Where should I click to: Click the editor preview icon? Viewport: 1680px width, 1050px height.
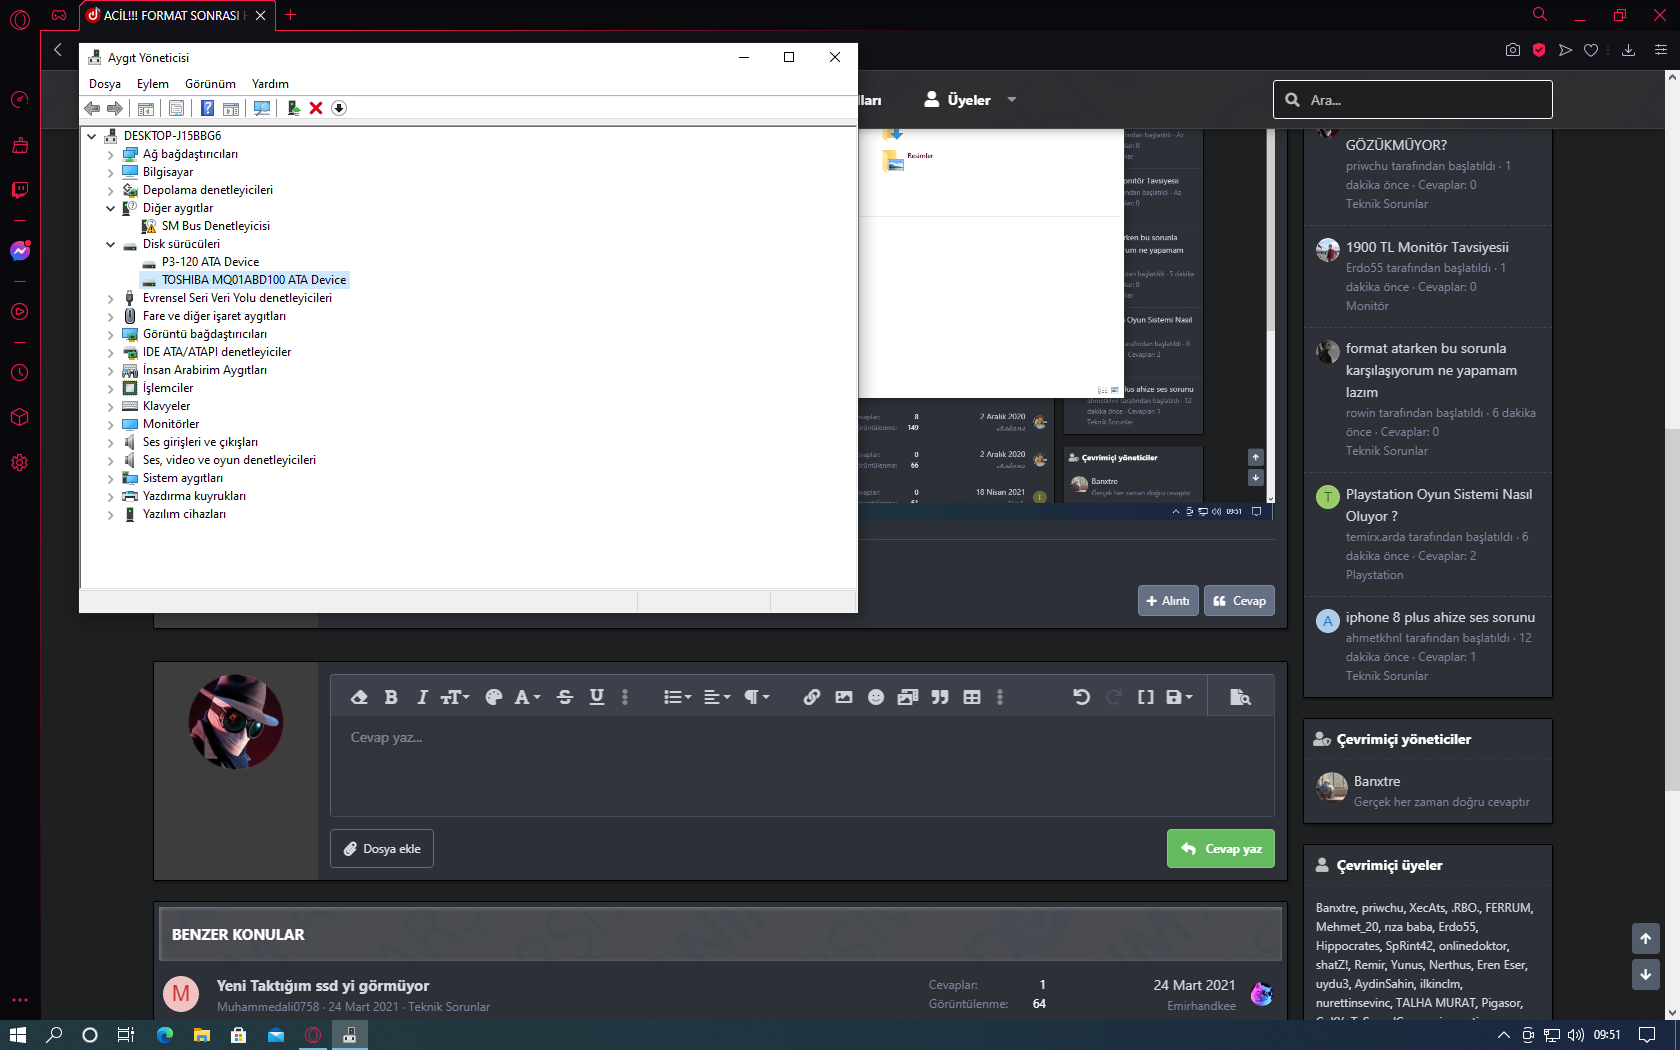[x=1240, y=697]
